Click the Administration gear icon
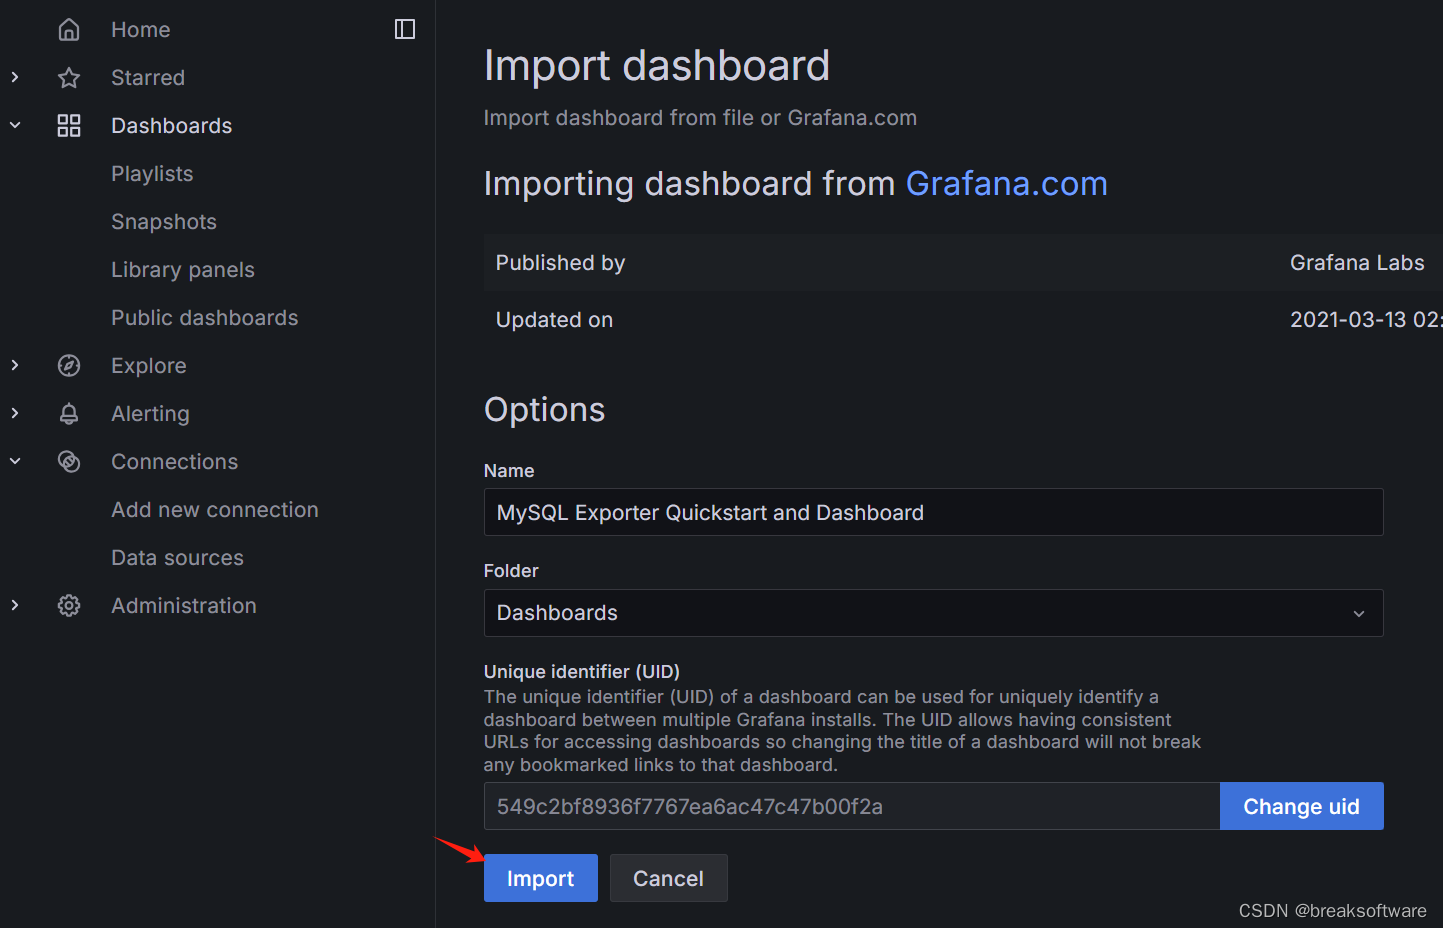The image size is (1443, 928). tap(69, 606)
